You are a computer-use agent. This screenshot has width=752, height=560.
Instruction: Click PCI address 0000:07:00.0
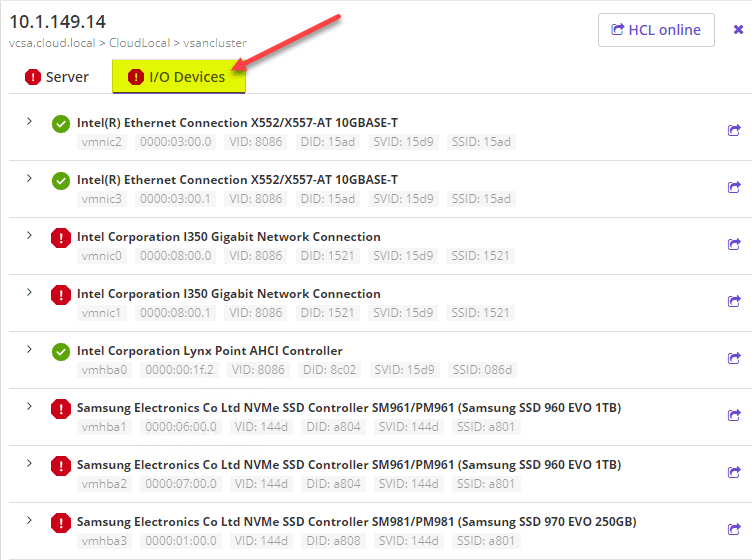[181, 484]
